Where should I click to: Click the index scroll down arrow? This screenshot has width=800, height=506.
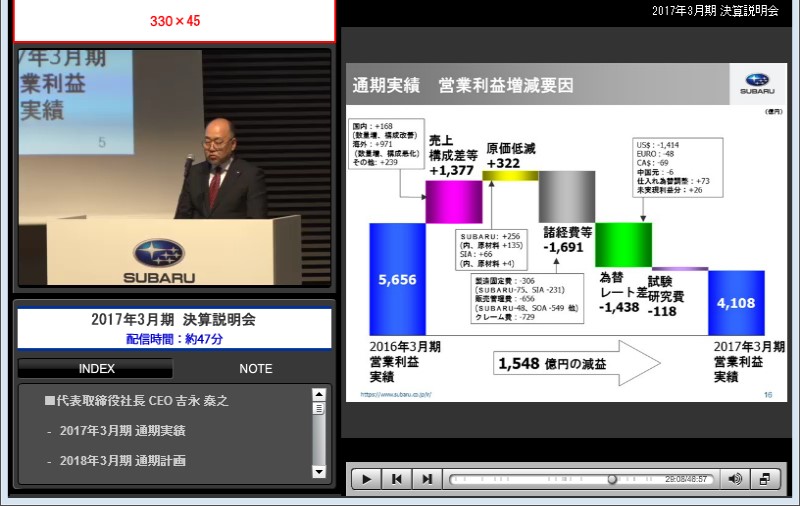[319, 472]
